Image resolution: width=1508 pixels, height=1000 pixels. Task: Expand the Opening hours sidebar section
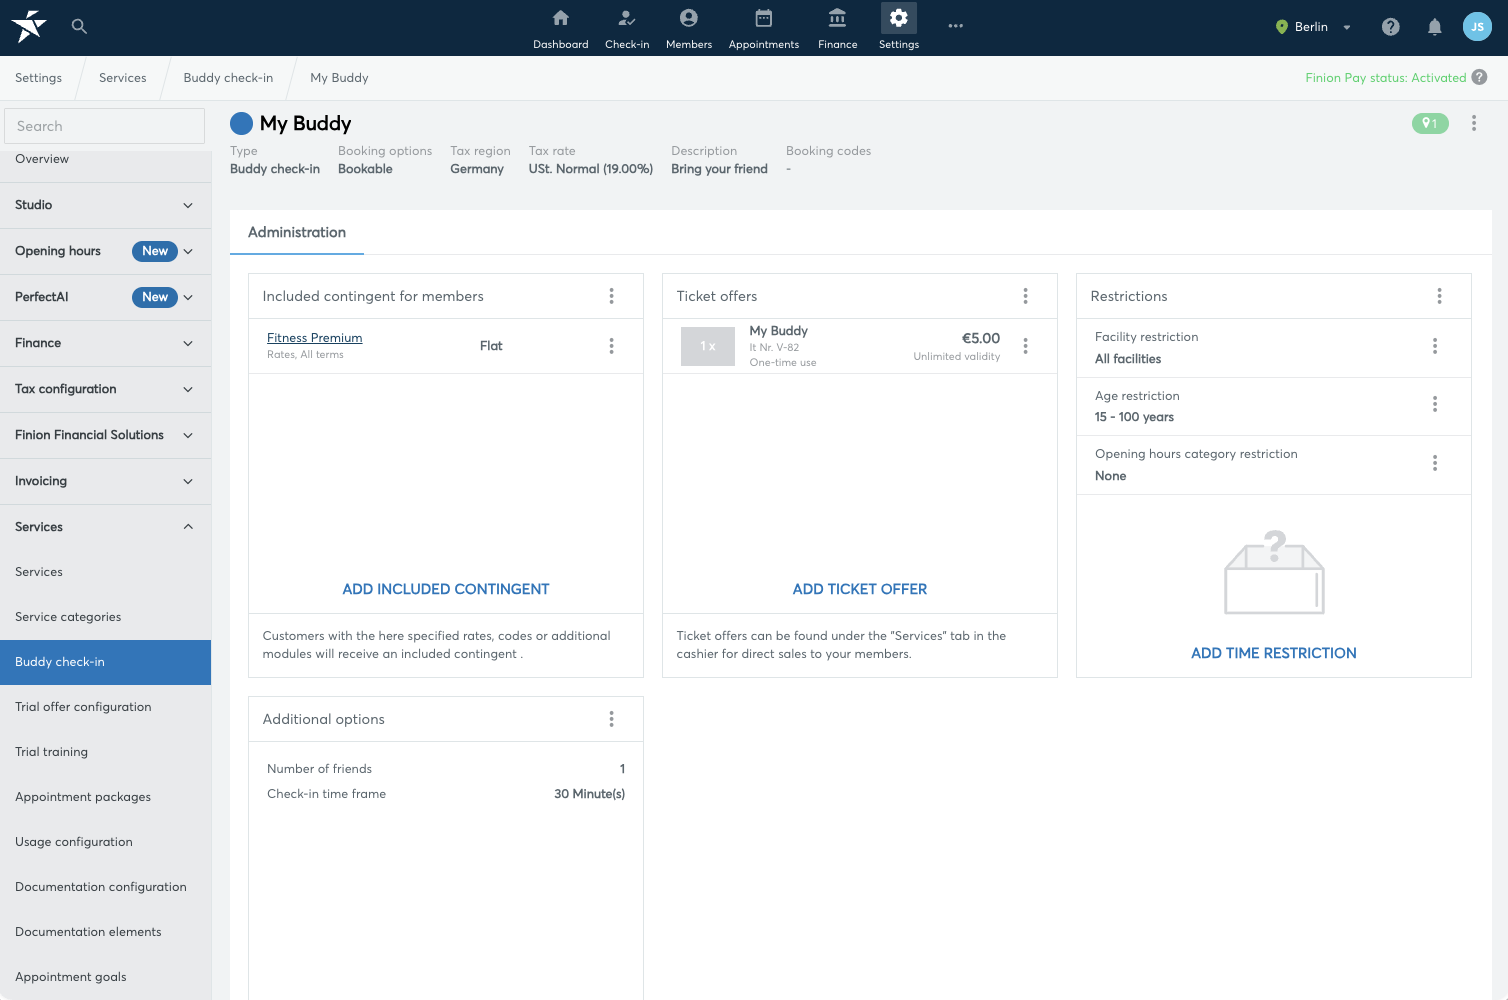105,251
